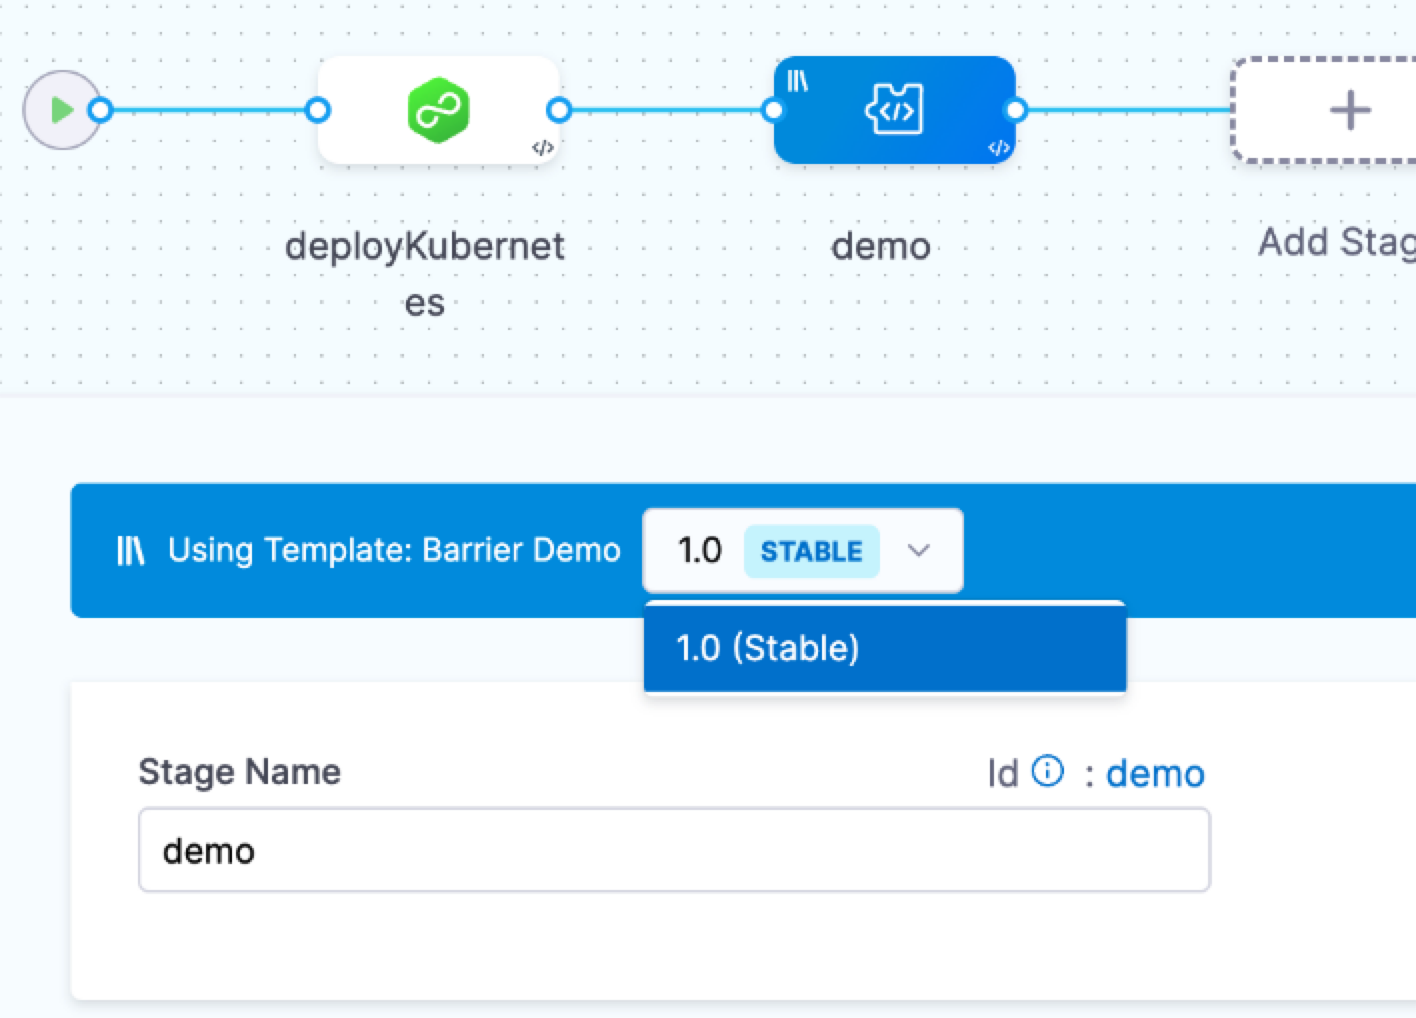Image resolution: width=1416 pixels, height=1018 pixels.
Task: Focus the Stage Name input field
Action: click(x=674, y=851)
